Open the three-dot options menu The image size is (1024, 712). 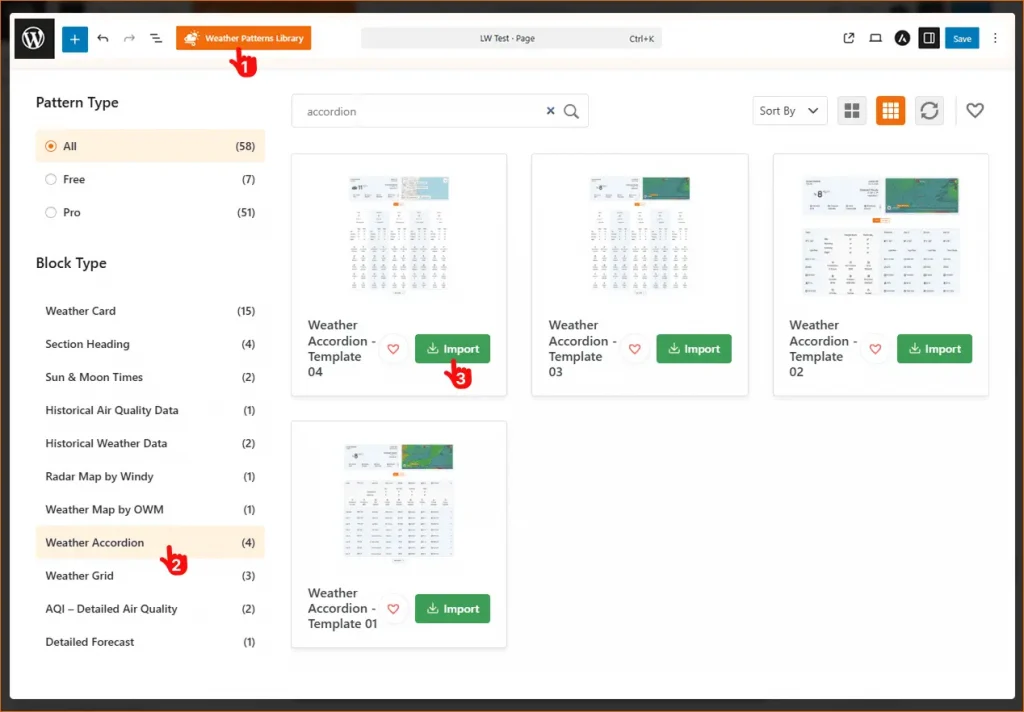tap(996, 38)
